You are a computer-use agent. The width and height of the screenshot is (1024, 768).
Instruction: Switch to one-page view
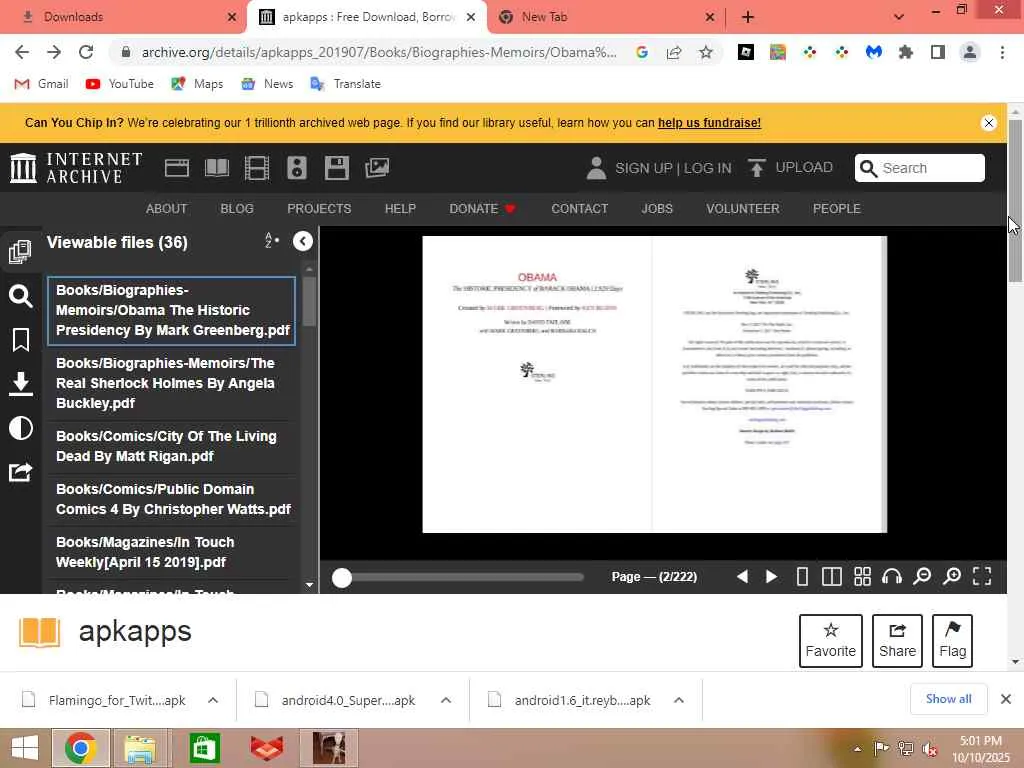(x=803, y=577)
